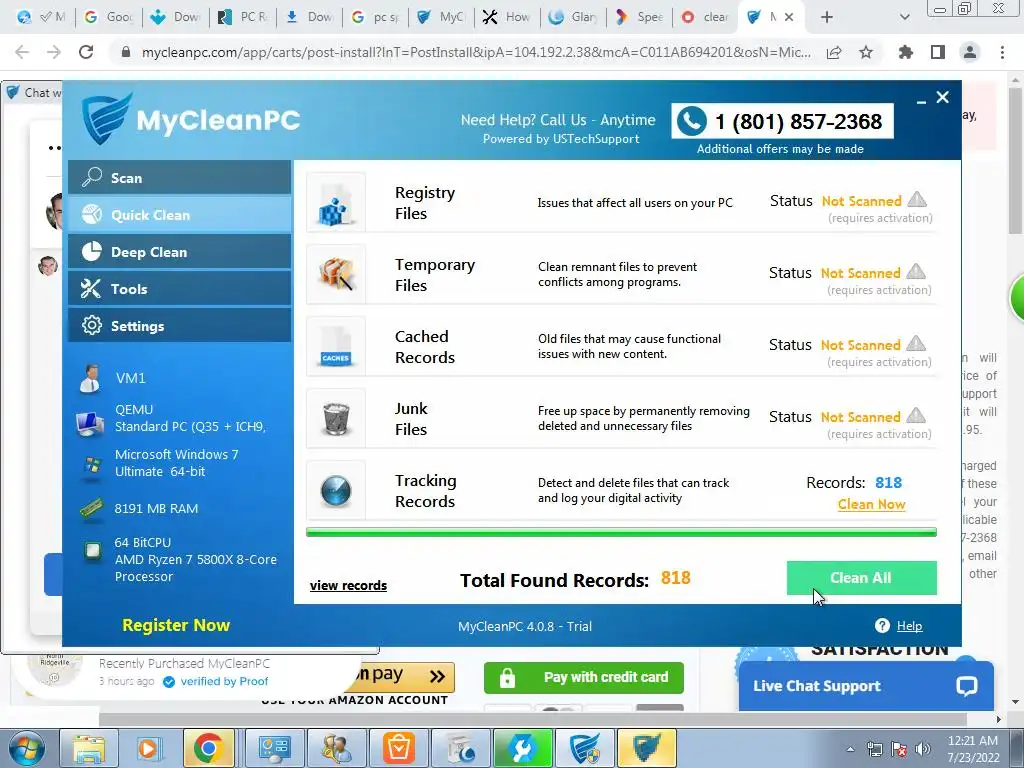The image size is (1024, 768).
Task: Click the QEMU computer icon
Action: [x=89, y=424]
